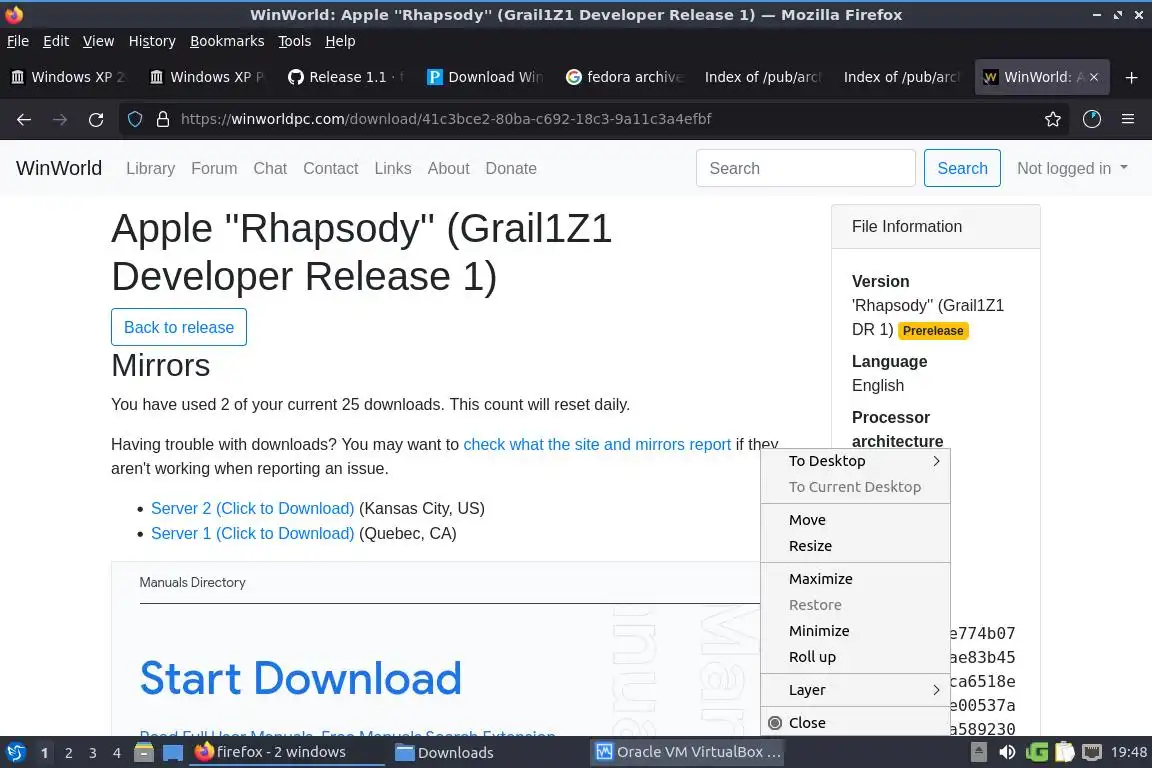The image size is (1152, 768).
Task: Switch to the fedora archive Google tab
Action: coord(624,77)
